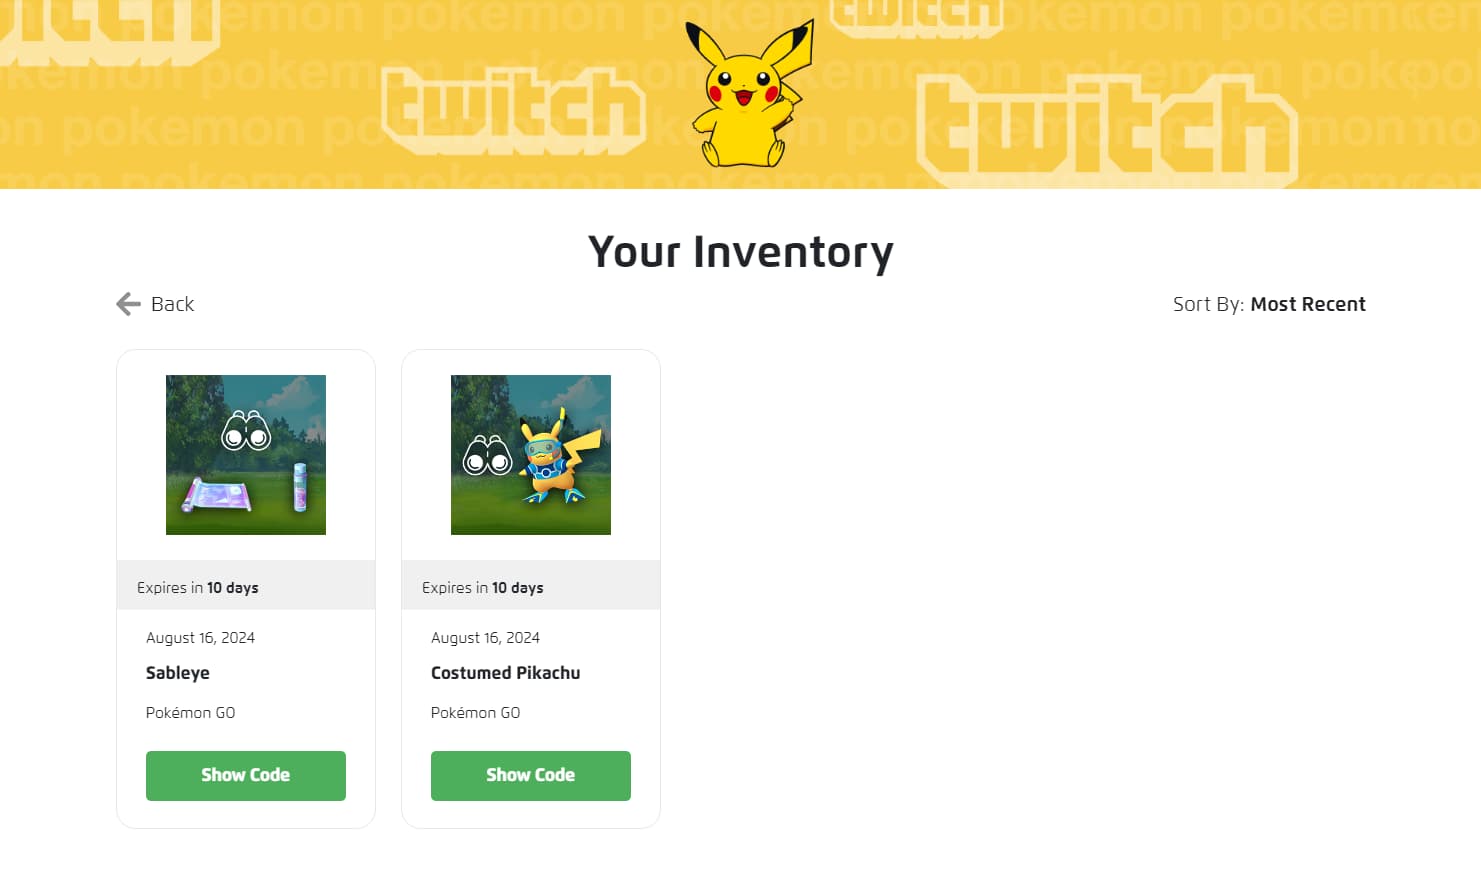
Task: Click the Pokémon GO label under Sableye
Action: coord(190,713)
